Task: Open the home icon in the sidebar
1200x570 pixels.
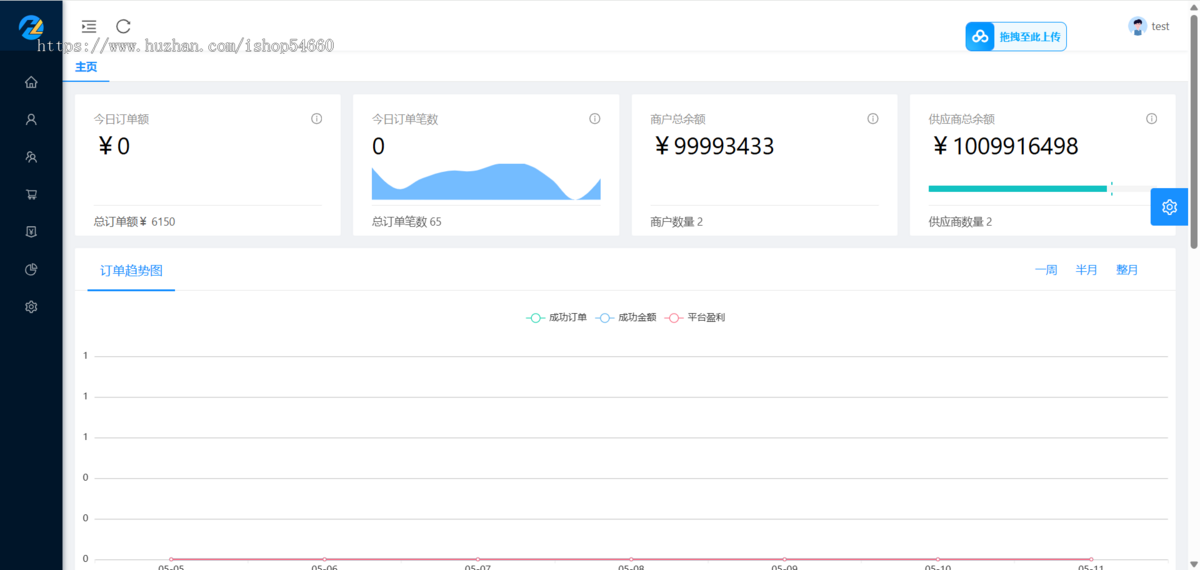Action: coord(31,82)
